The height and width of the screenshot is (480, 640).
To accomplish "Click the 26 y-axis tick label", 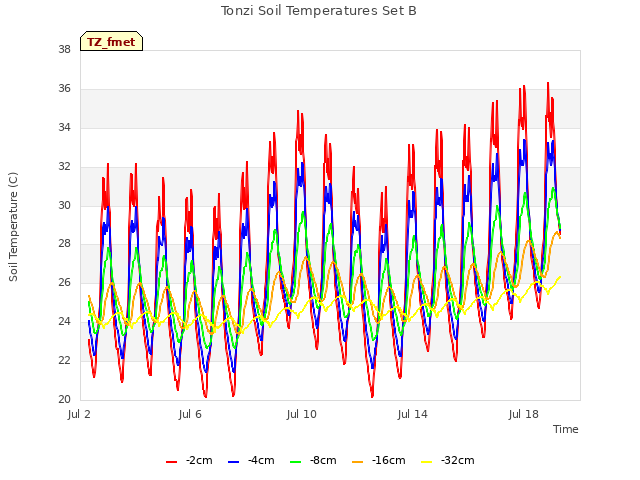I will [64, 282].
